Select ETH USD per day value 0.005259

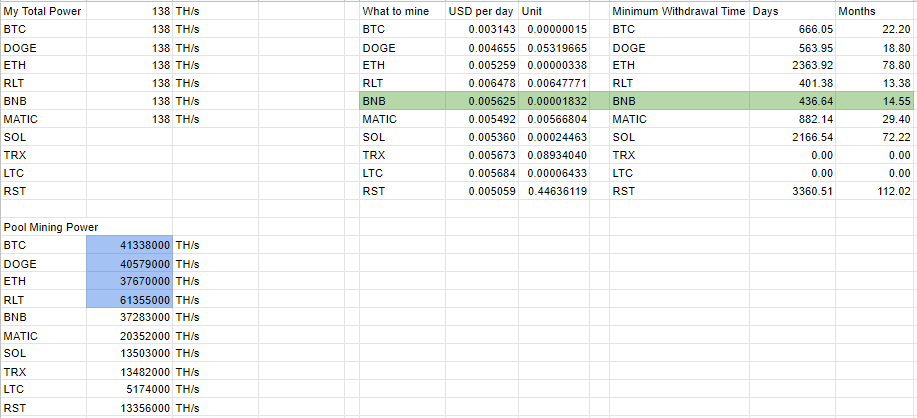pos(481,65)
